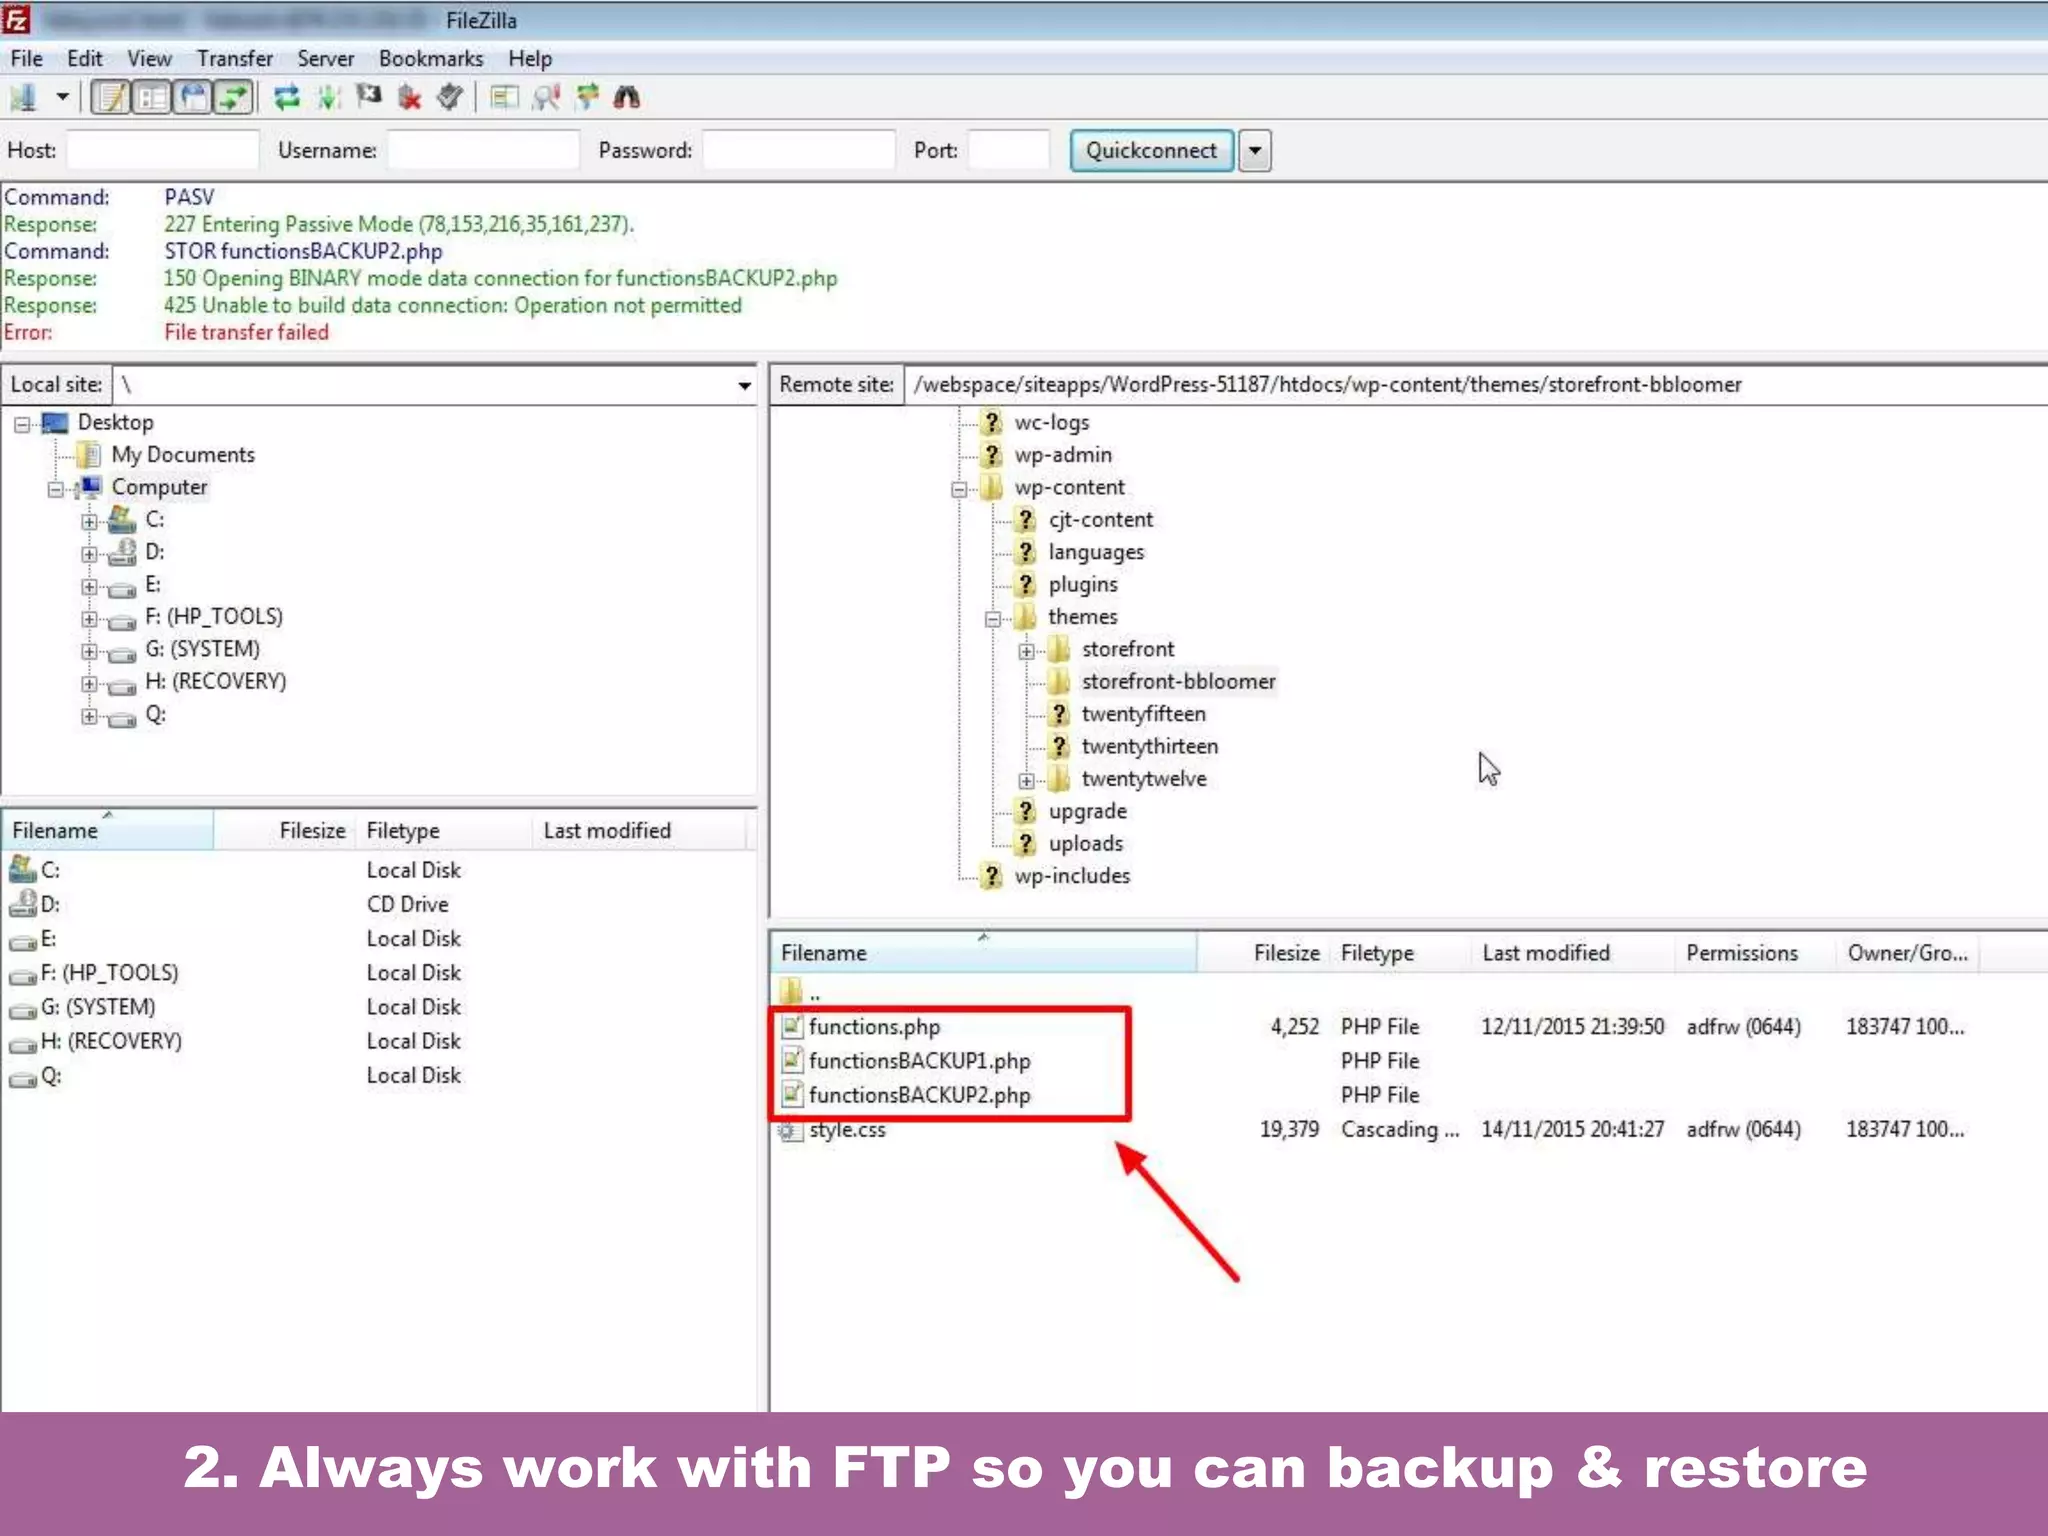Open the Site Manager dropdown arrow
The height and width of the screenshot is (1536, 2048).
click(62, 97)
